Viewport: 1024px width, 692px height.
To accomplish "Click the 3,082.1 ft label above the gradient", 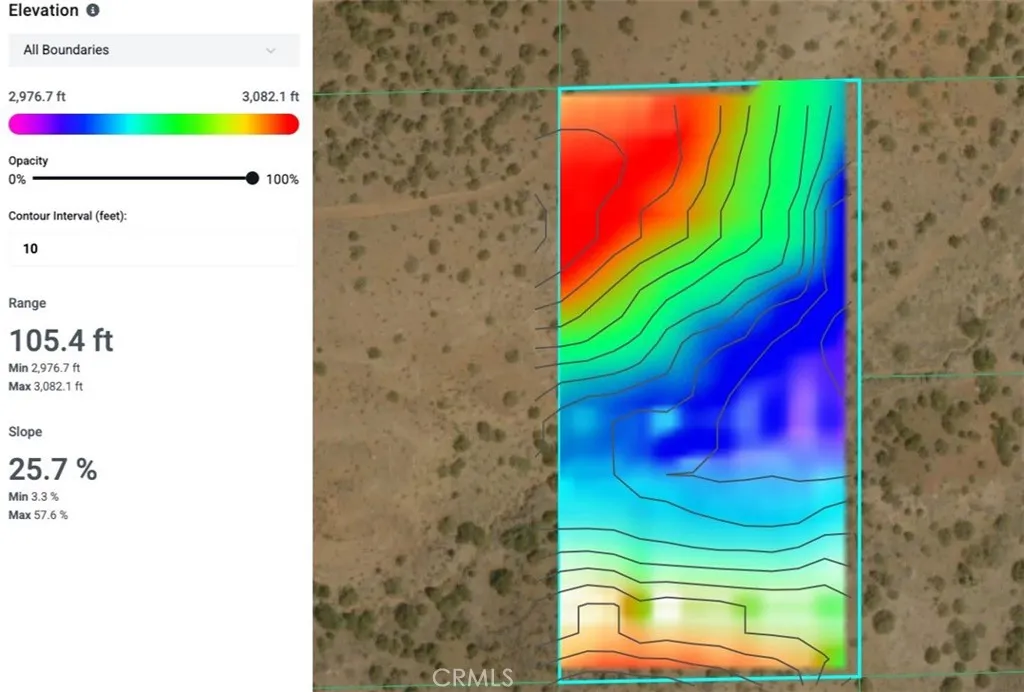I will (x=270, y=97).
